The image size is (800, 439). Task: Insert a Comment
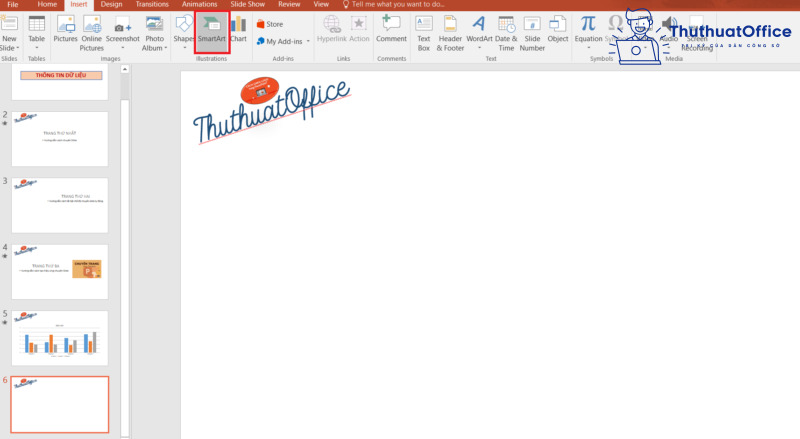tap(391, 30)
